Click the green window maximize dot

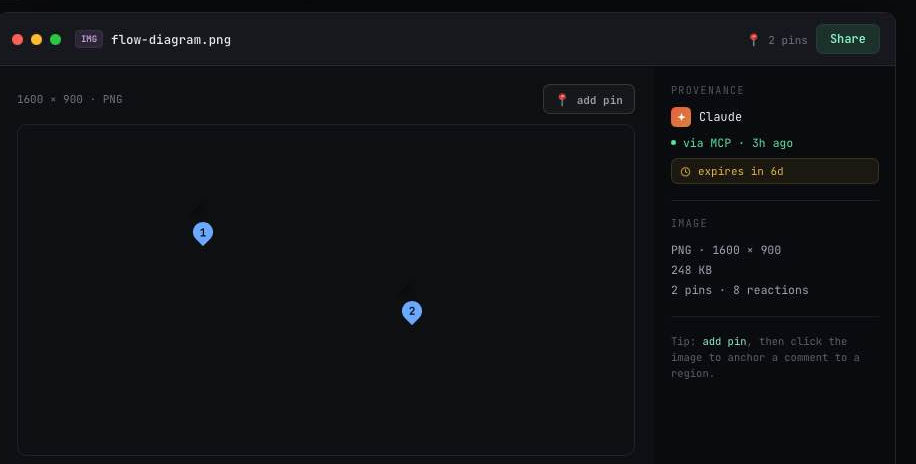55,40
